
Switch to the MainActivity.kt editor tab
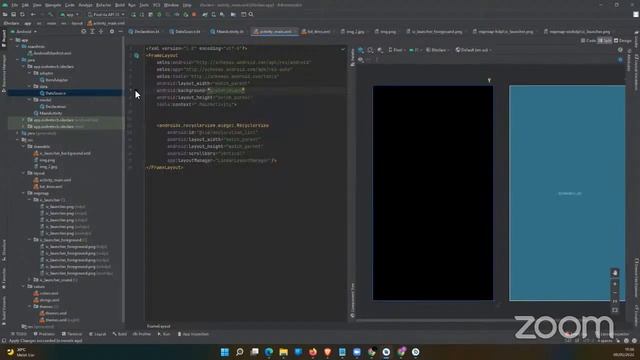pyautogui.click(x=227, y=31)
